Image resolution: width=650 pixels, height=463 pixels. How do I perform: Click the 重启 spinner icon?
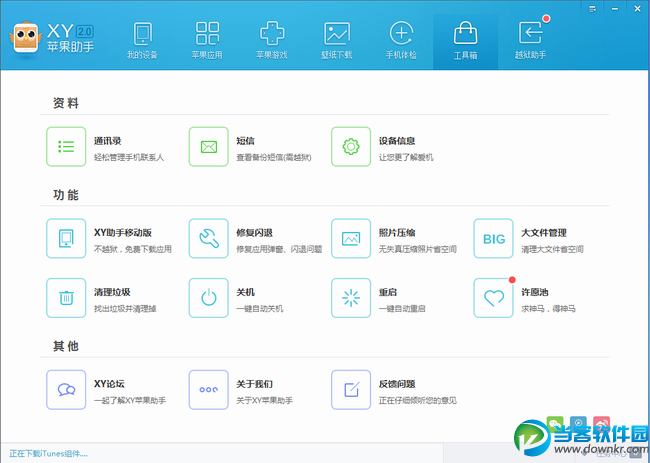pos(351,298)
